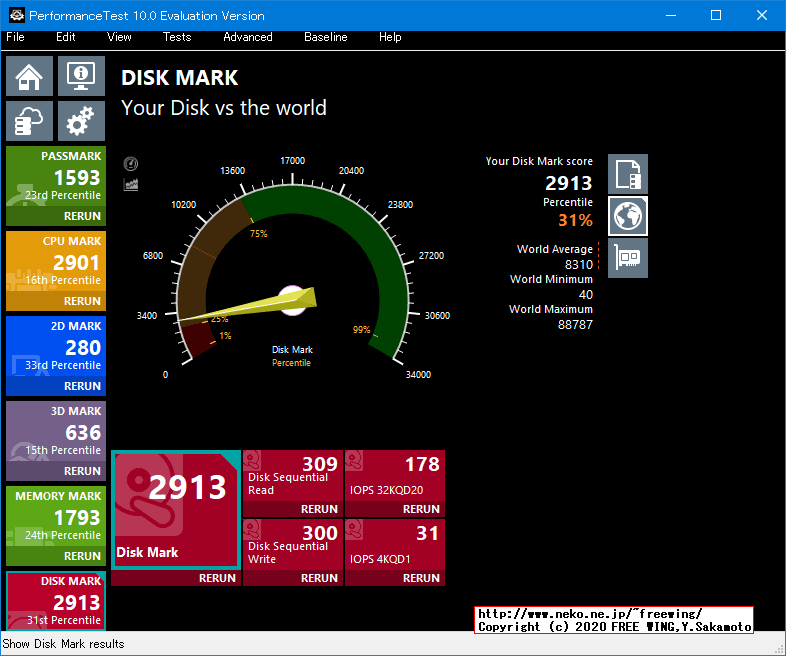Screen dimensions: 786x656
Task: Open the Help menu
Action: pyautogui.click(x=390, y=37)
